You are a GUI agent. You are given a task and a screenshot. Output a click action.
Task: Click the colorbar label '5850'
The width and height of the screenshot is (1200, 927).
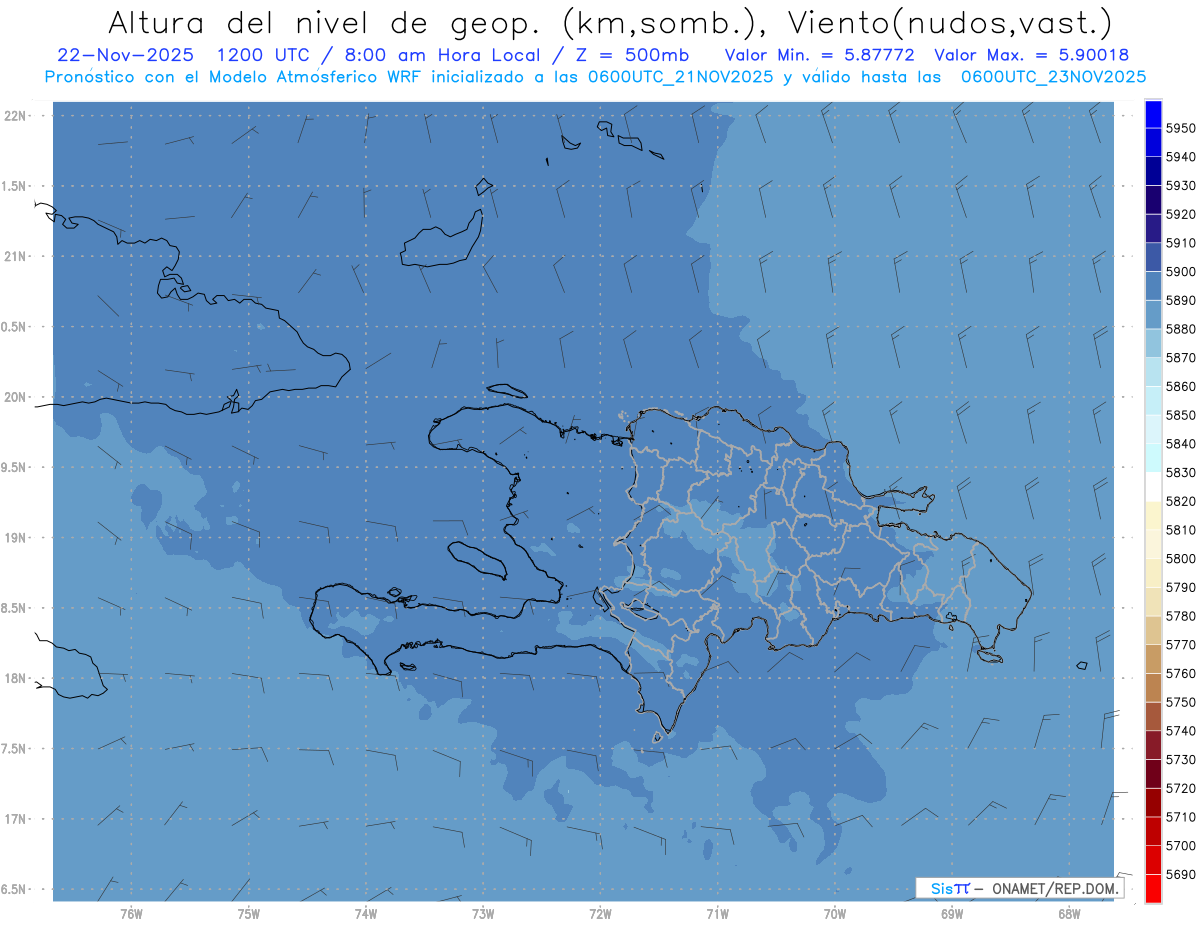pyautogui.click(x=1181, y=415)
